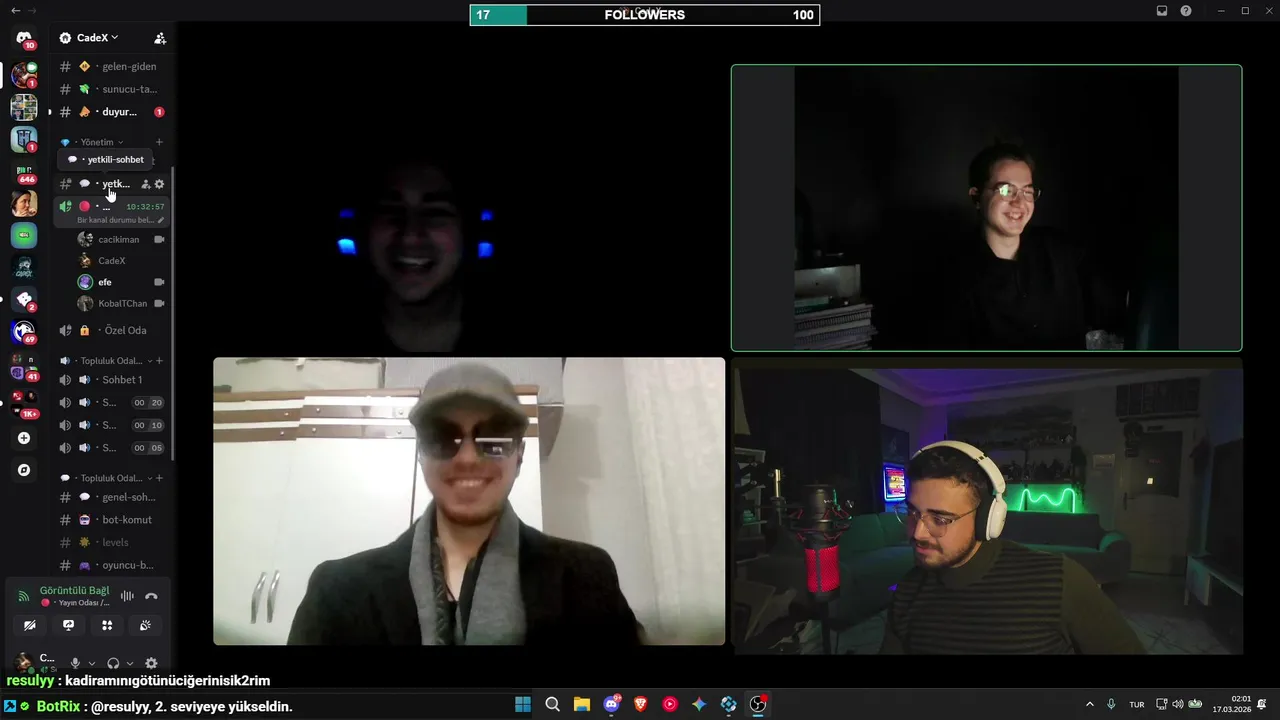Toggle camera off button
Image resolution: width=1280 pixels, height=720 pixels.
[x=30, y=625]
